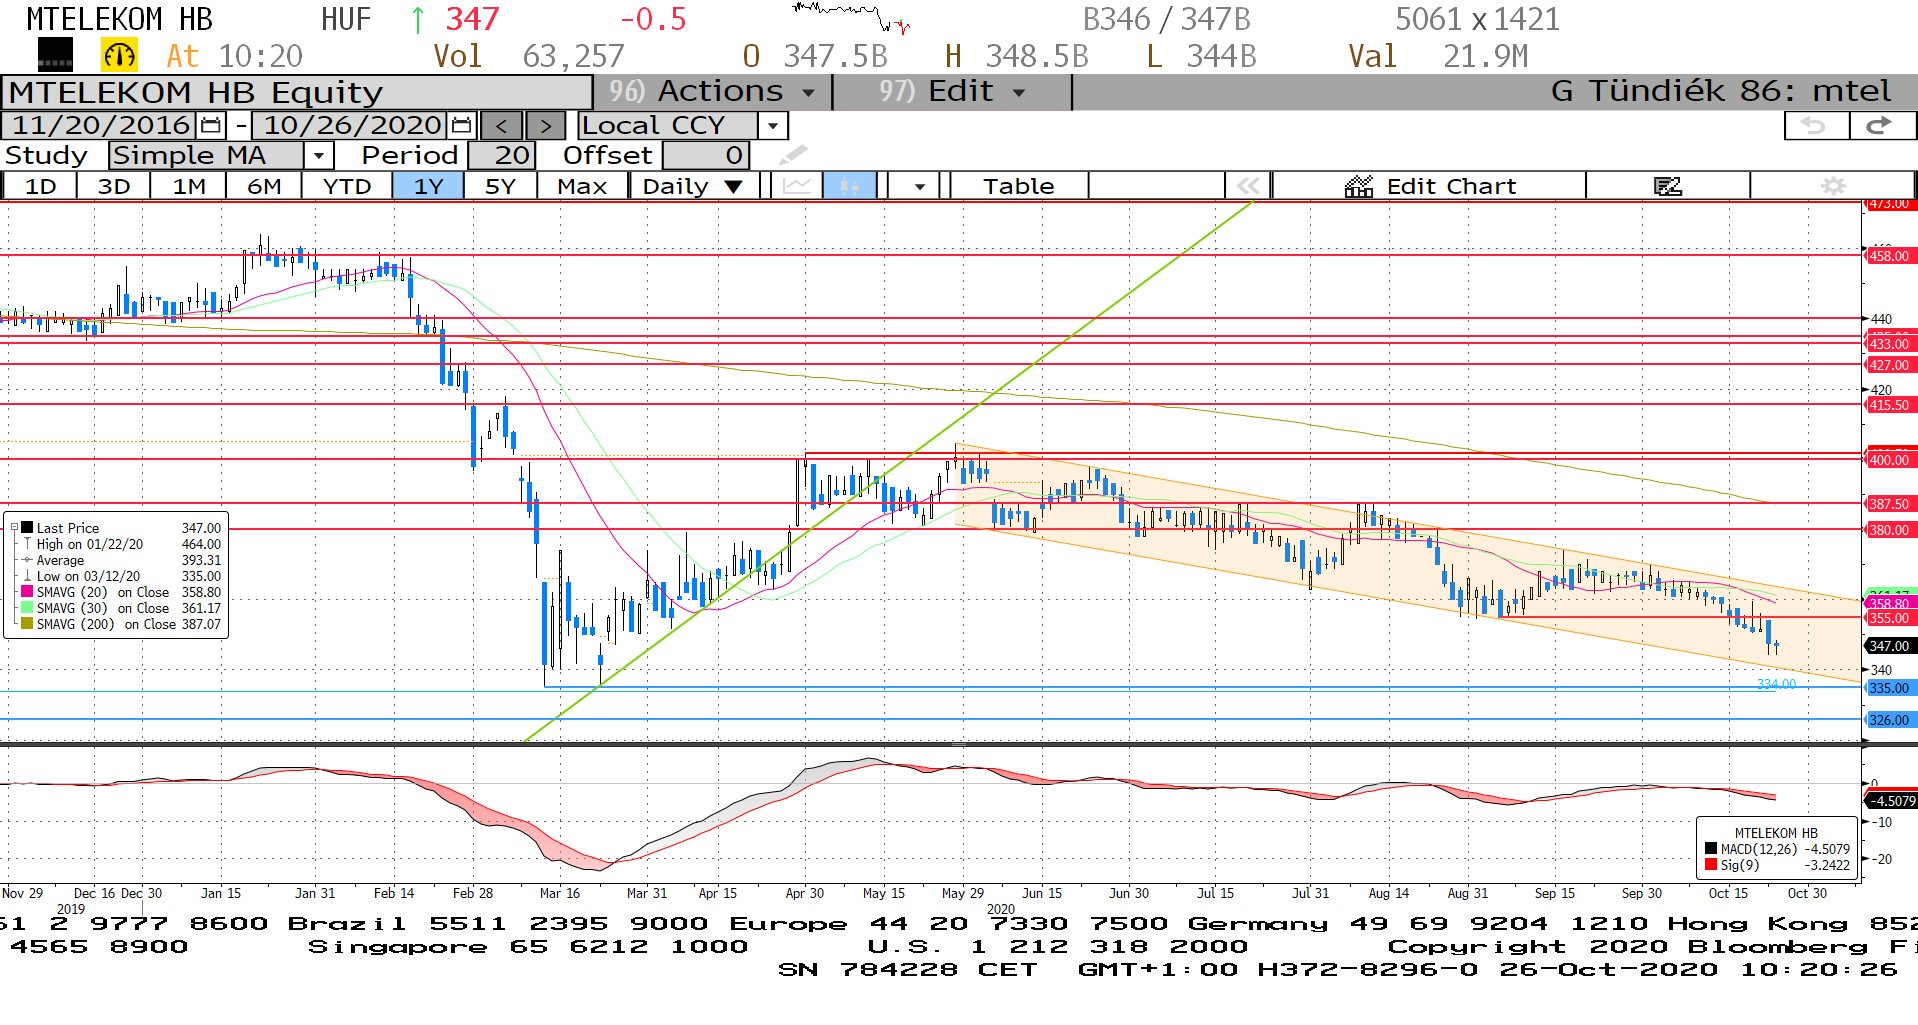The image size is (1918, 1025).
Task: Click the -4.5079 MACD value axis label
Action: 1890,801
